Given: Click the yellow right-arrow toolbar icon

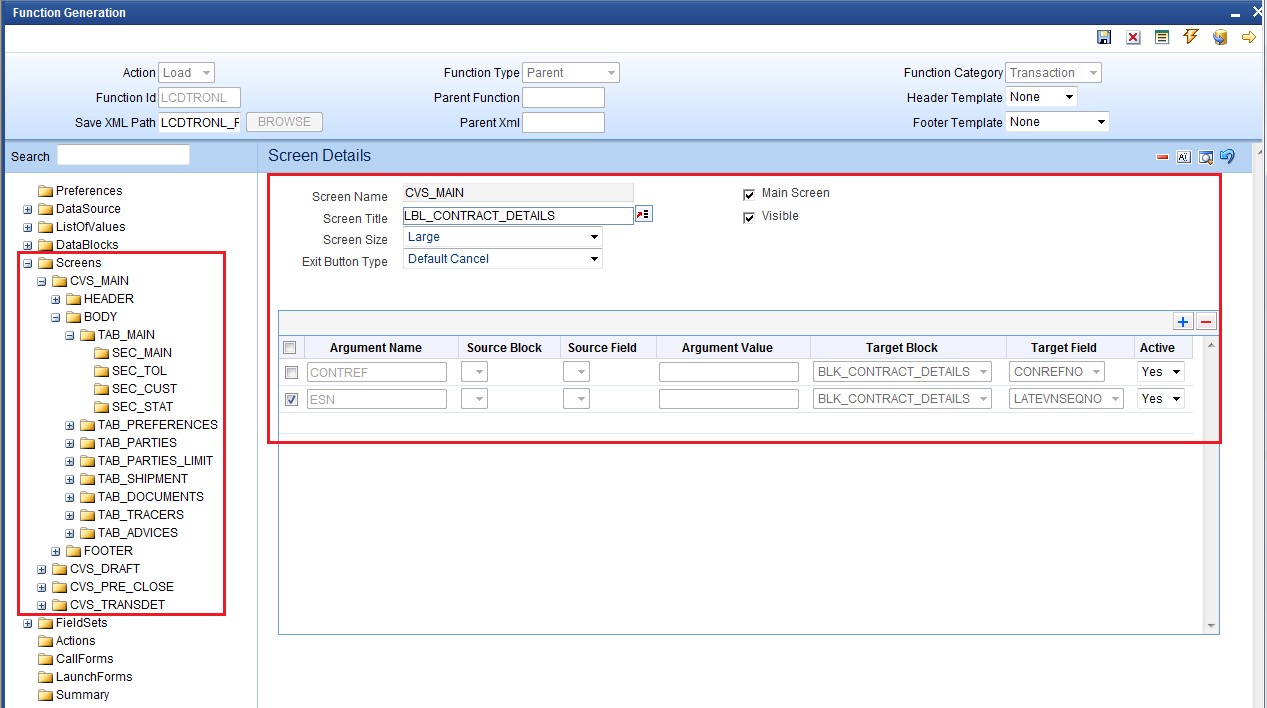Looking at the screenshot, I should click(1249, 37).
